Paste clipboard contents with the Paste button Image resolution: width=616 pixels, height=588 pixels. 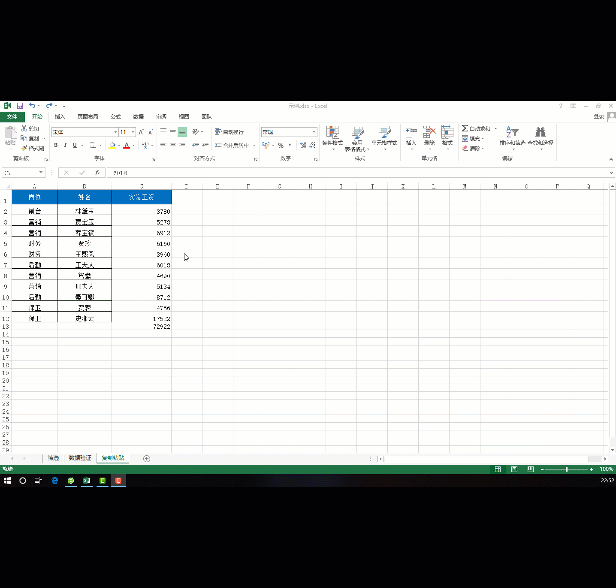pos(10,136)
